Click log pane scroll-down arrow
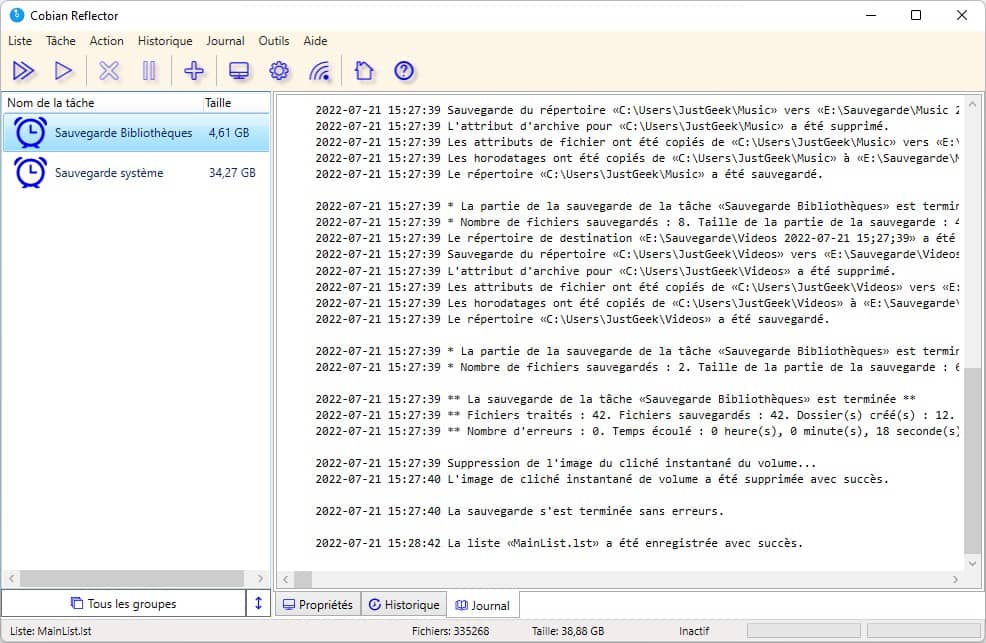Viewport: 986px width, 643px height. (972, 564)
